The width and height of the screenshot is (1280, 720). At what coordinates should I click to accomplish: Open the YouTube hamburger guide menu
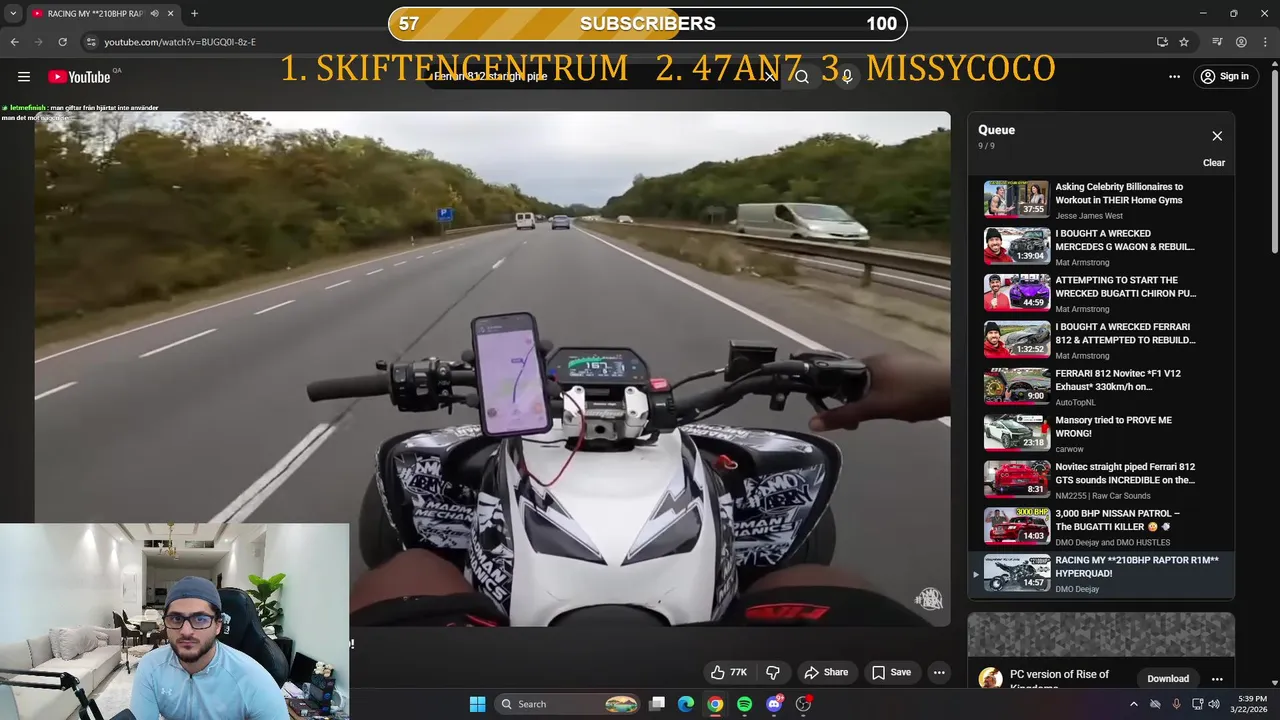24,77
